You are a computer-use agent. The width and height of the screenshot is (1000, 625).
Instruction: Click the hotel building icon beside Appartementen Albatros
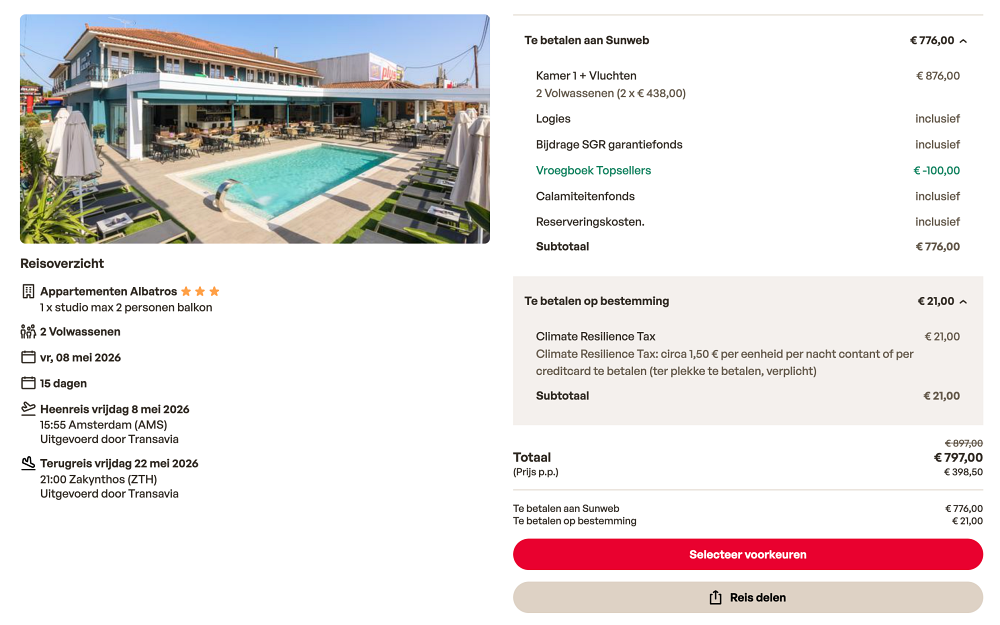[28, 292]
